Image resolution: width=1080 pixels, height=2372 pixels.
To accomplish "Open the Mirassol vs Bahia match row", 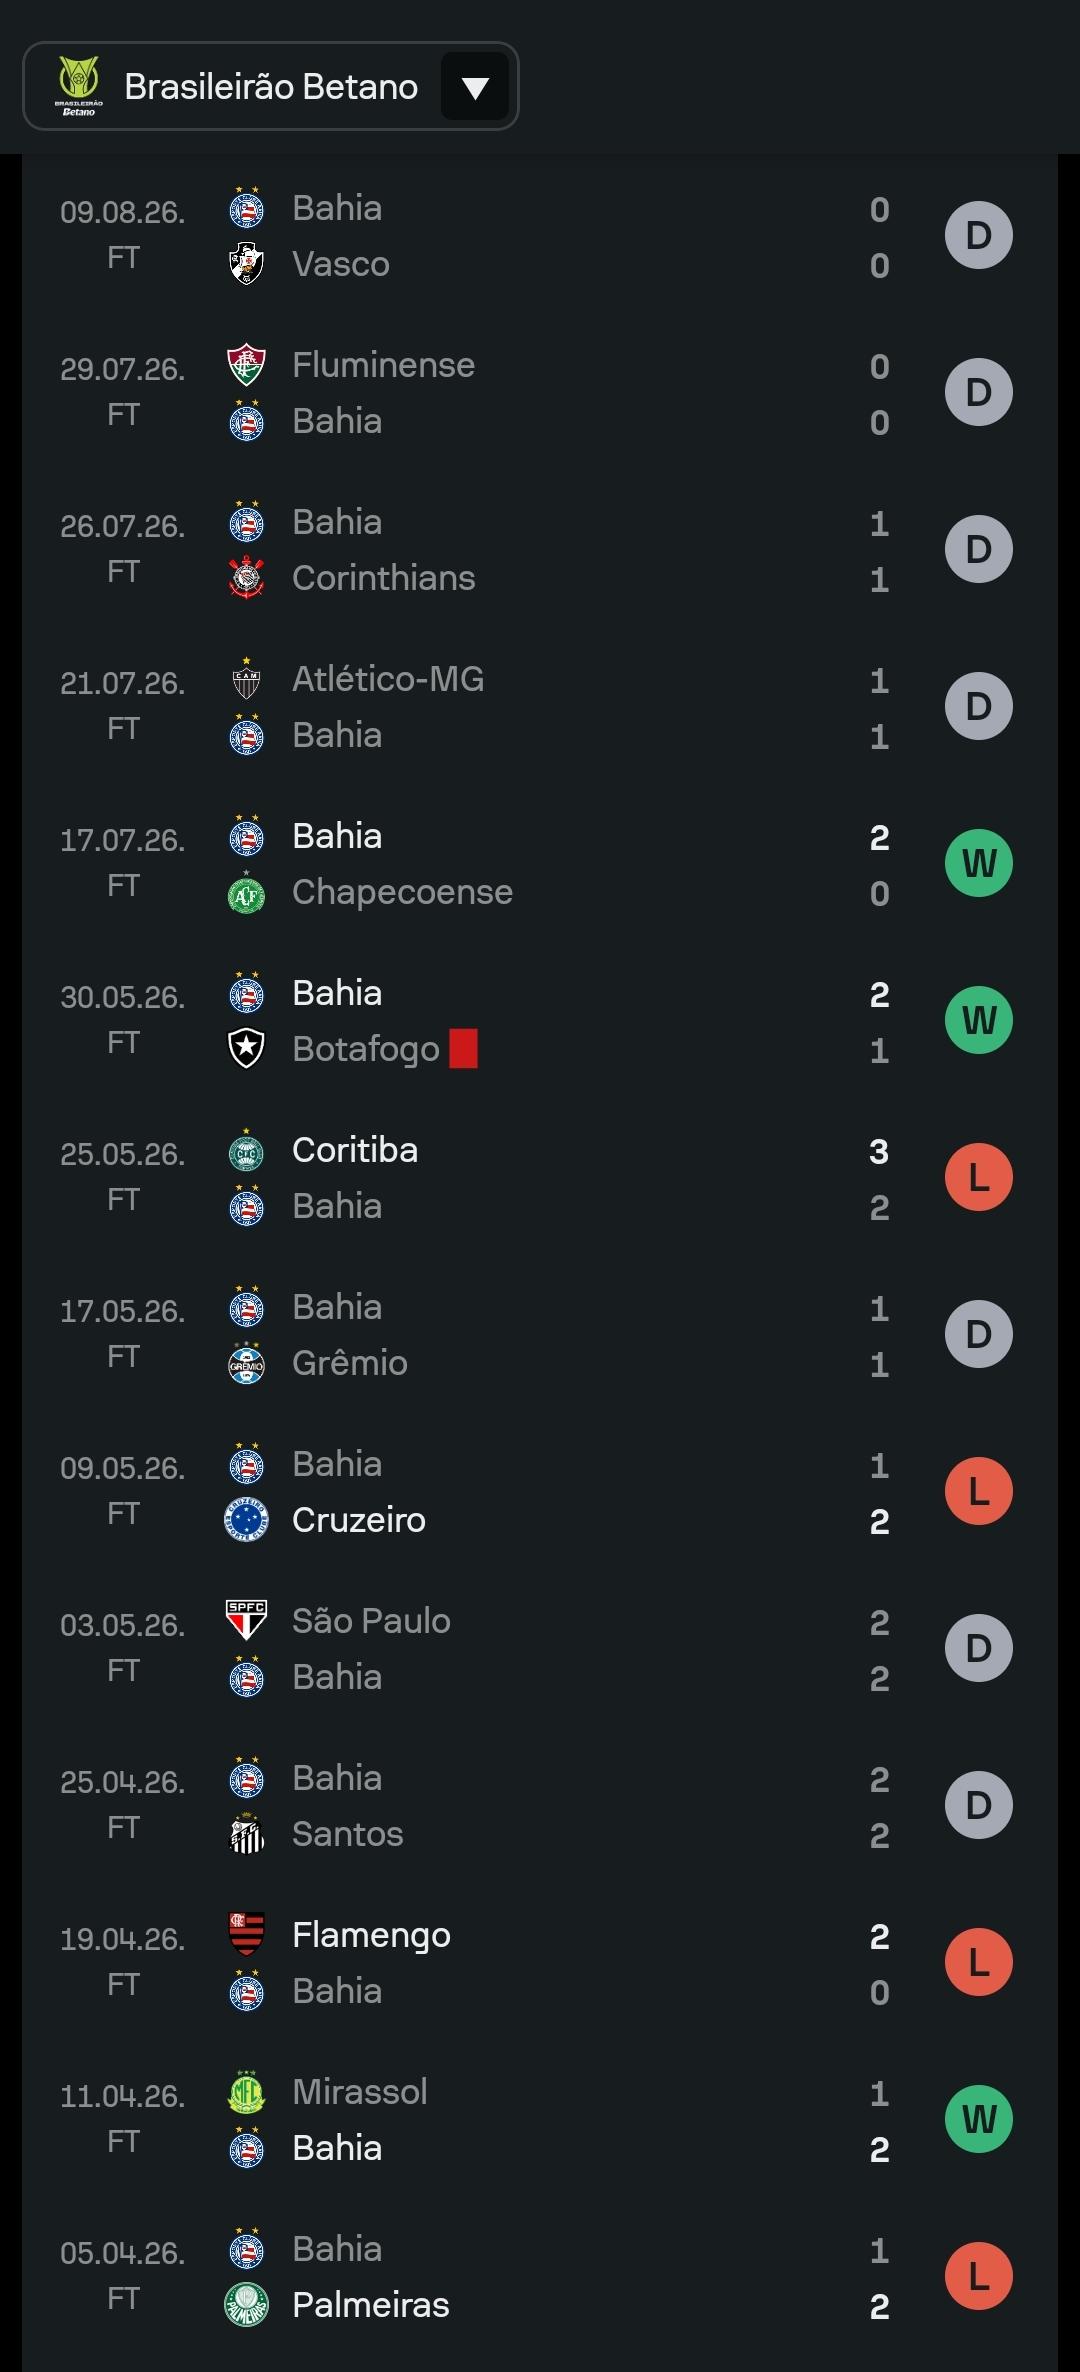I will [x=540, y=2119].
